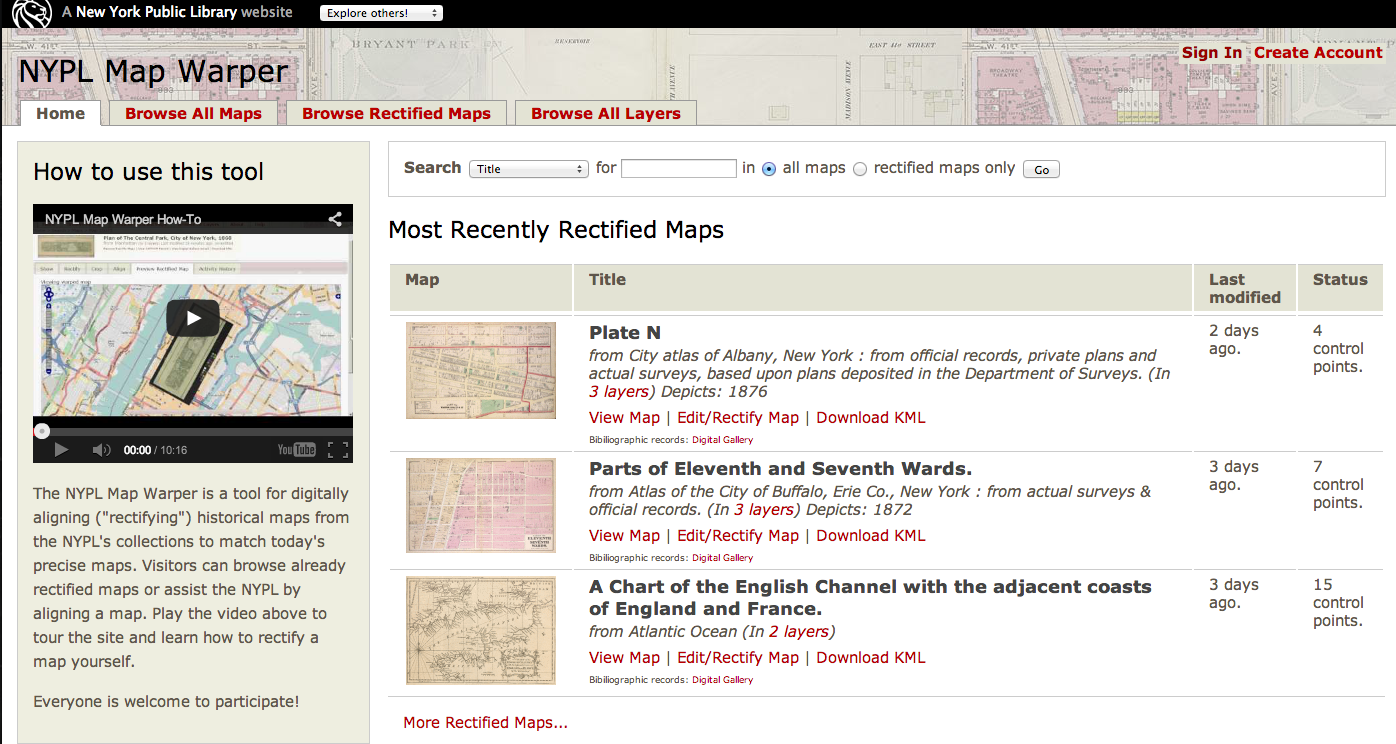Click the 4 control points status text

tap(1338, 349)
